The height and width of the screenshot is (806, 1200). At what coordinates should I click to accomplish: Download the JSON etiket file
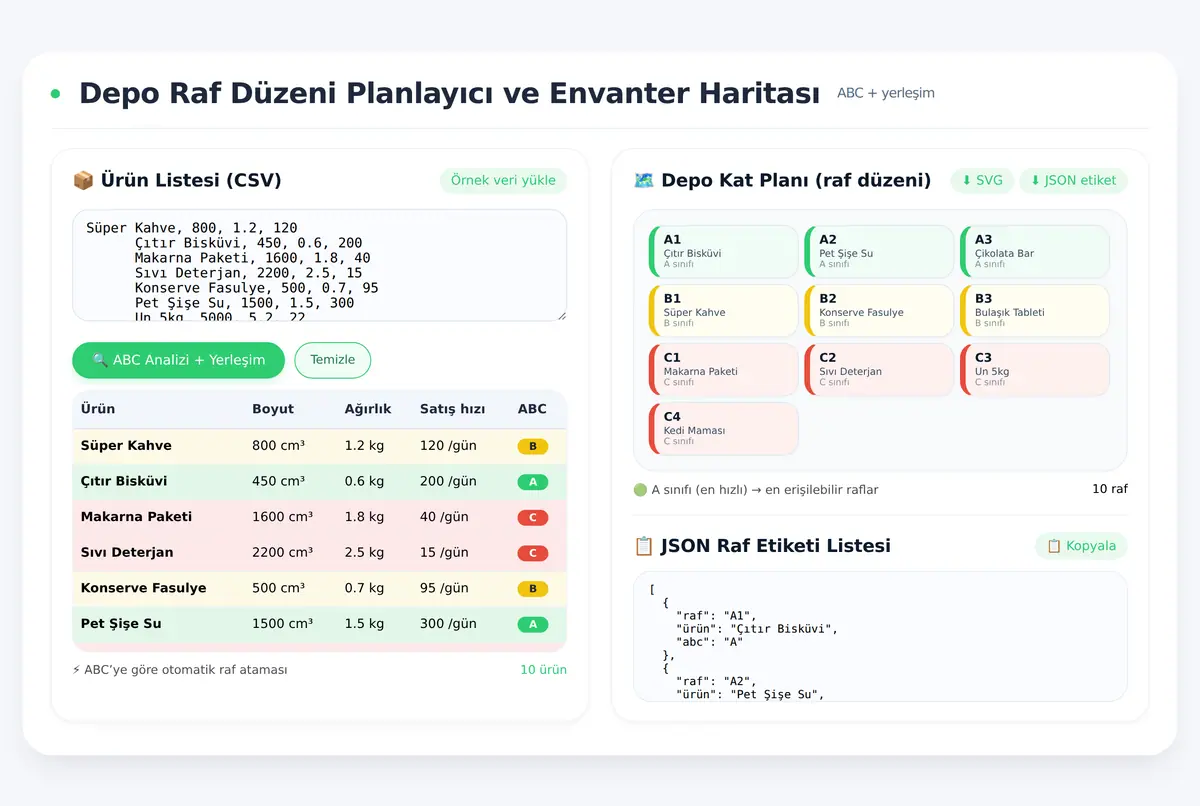click(x=1073, y=181)
